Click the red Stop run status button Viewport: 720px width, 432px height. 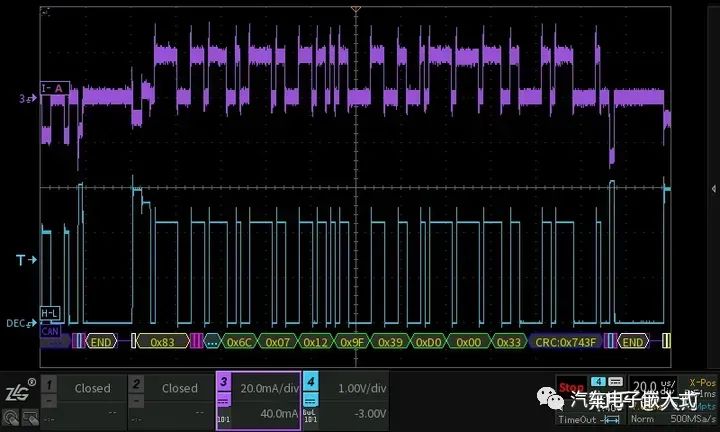tap(571, 387)
